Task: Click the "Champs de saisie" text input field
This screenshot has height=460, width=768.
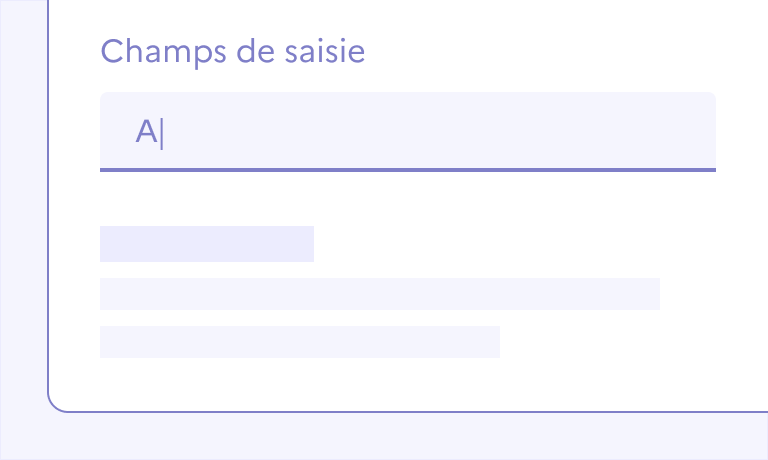Action: 407,131
